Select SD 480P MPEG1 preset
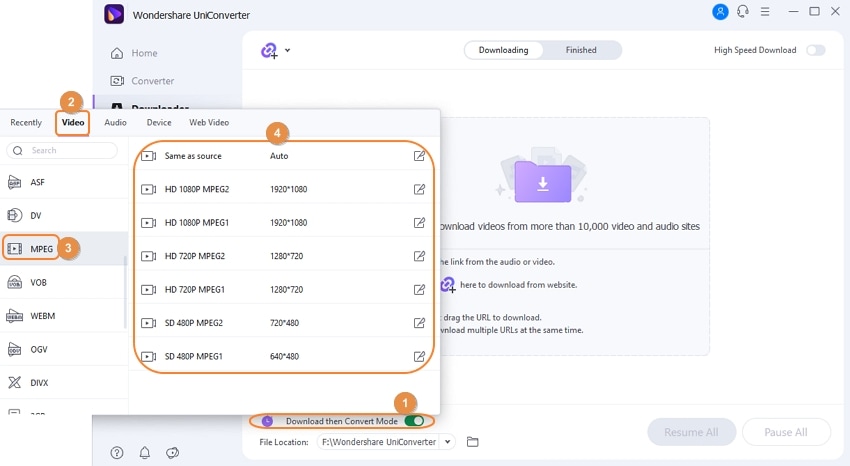The height and width of the screenshot is (466, 850). [284, 356]
